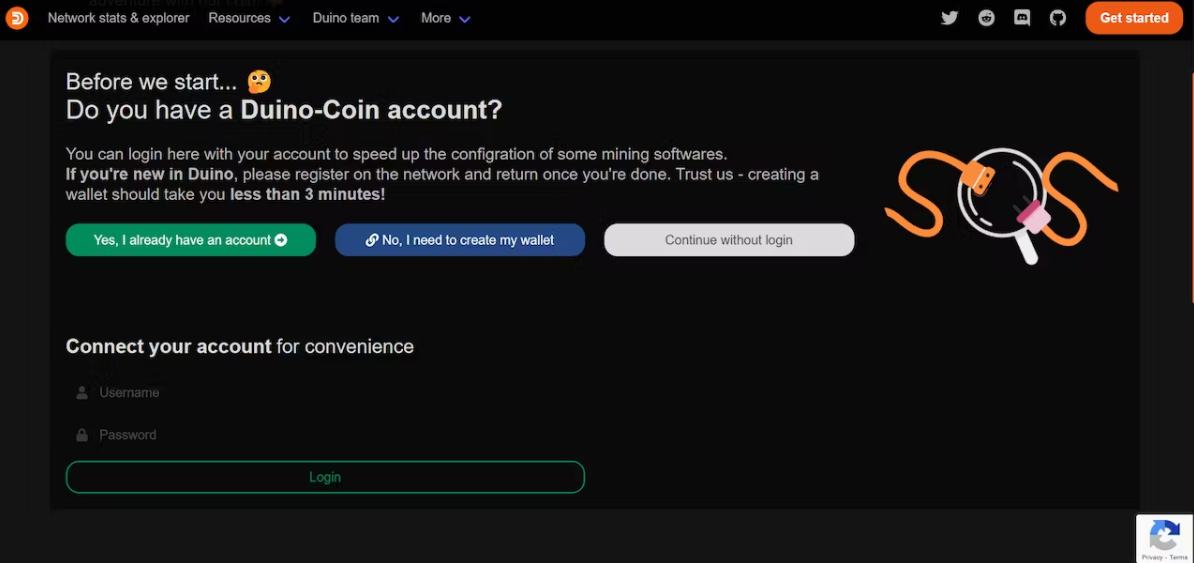This screenshot has width=1194, height=563.
Task: Click 'Continue without login' button
Action: (729, 240)
